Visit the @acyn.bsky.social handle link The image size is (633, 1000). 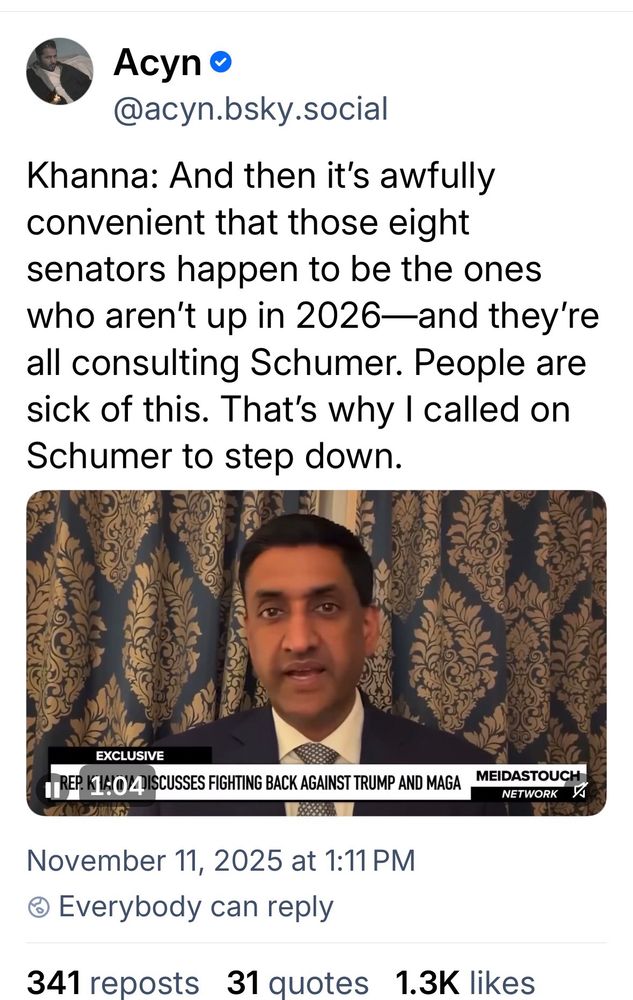click(251, 109)
